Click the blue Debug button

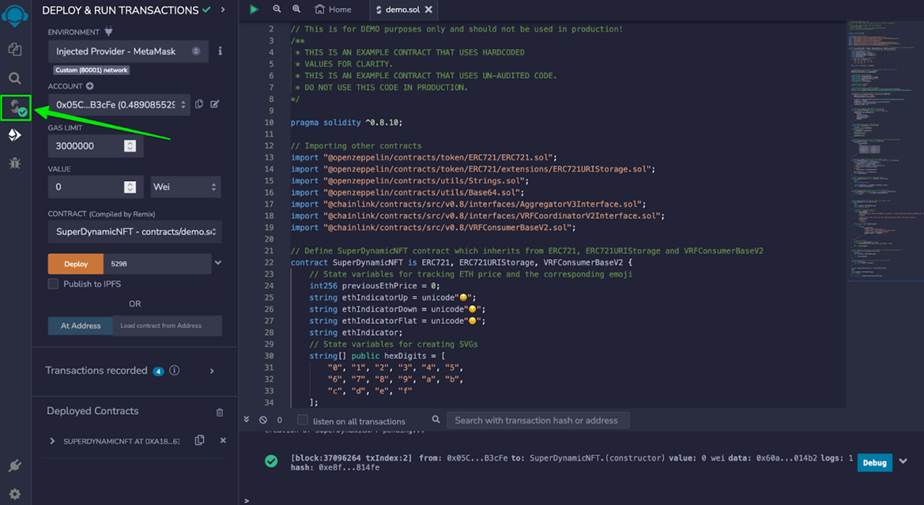point(874,463)
